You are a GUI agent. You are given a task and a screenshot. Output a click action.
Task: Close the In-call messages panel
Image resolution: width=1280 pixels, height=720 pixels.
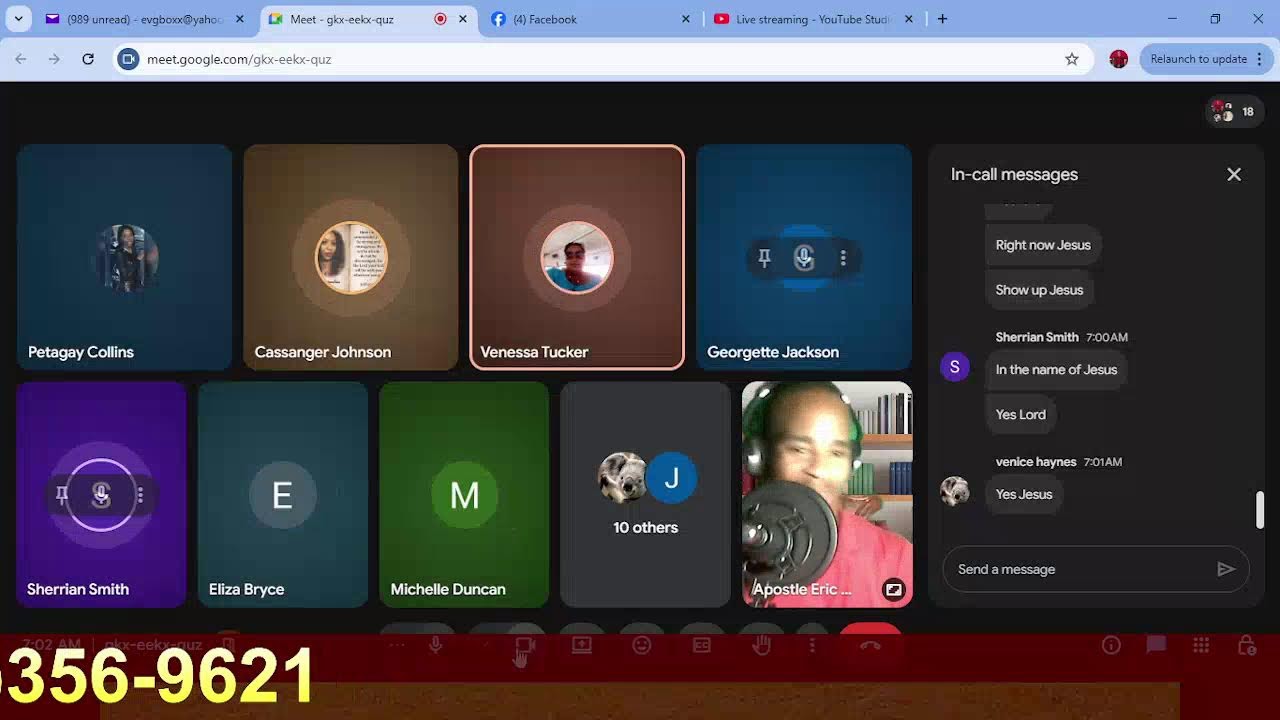click(1234, 174)
